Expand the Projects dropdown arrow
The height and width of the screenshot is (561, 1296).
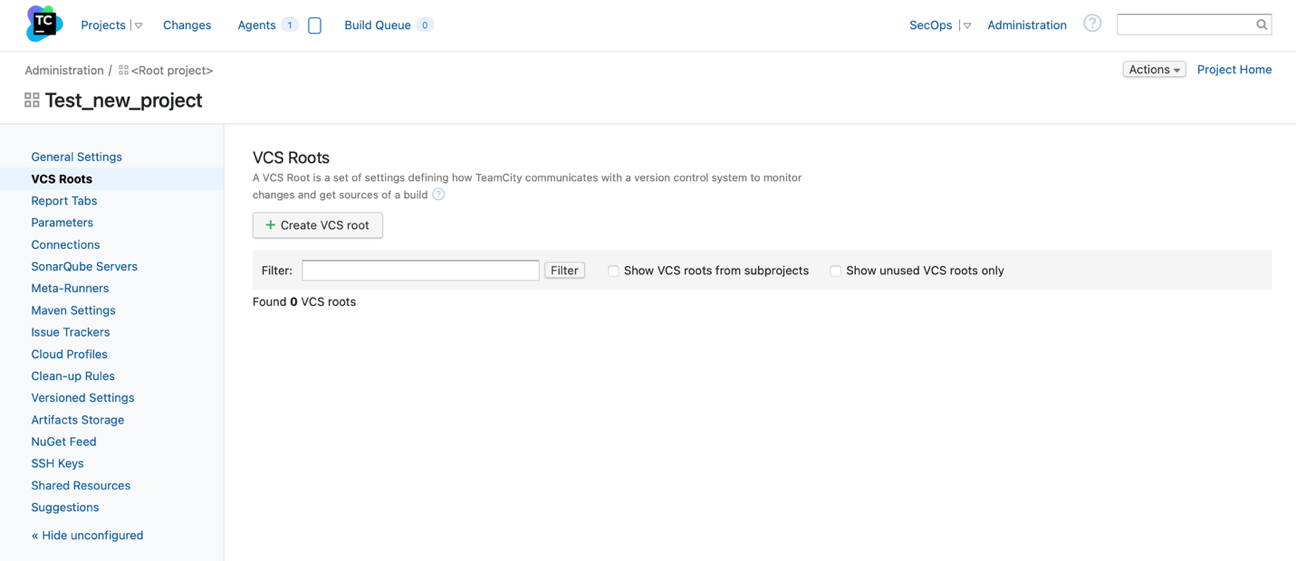(x=138, y=26)
